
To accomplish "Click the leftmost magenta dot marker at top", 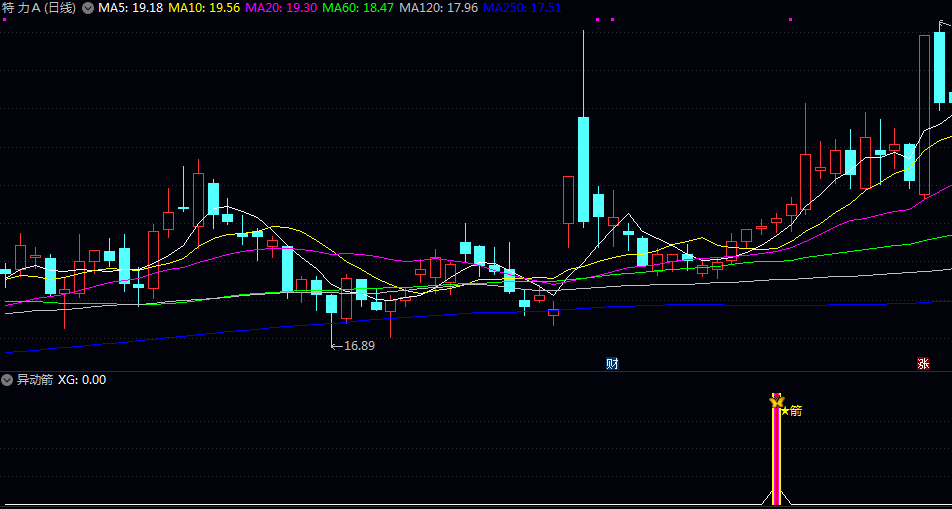I will pyautogui.click(x=597, y=19).
